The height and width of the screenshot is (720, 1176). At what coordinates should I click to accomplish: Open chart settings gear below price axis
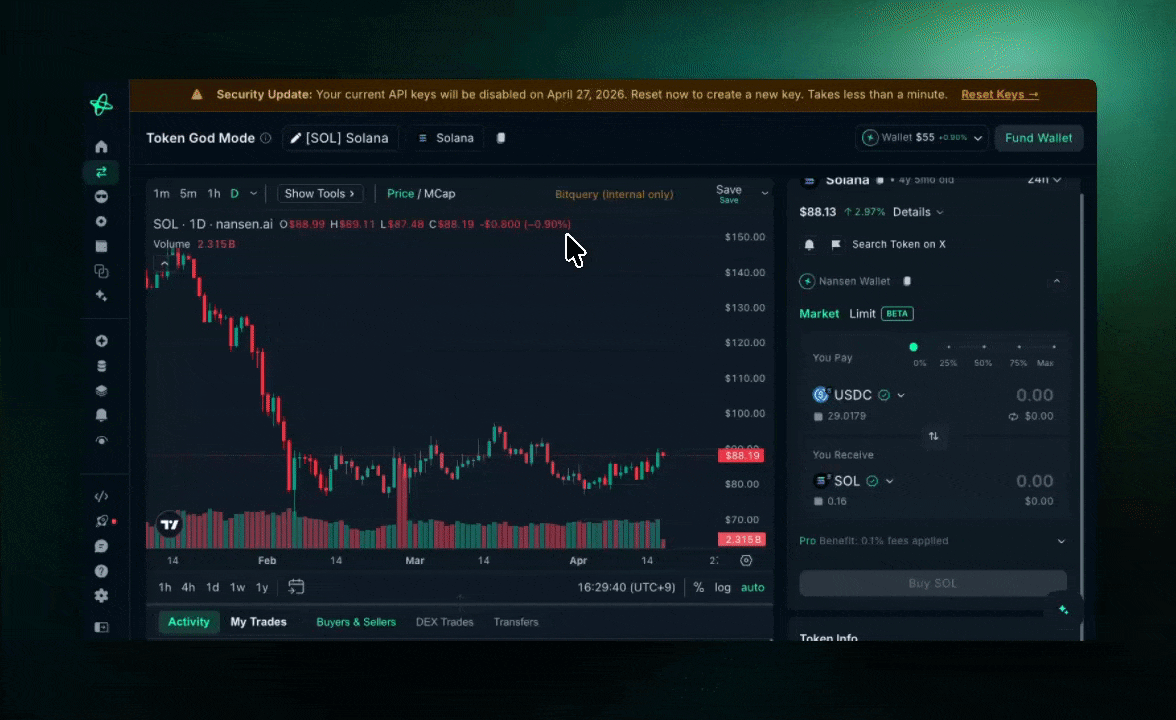(x=746, y=560)
